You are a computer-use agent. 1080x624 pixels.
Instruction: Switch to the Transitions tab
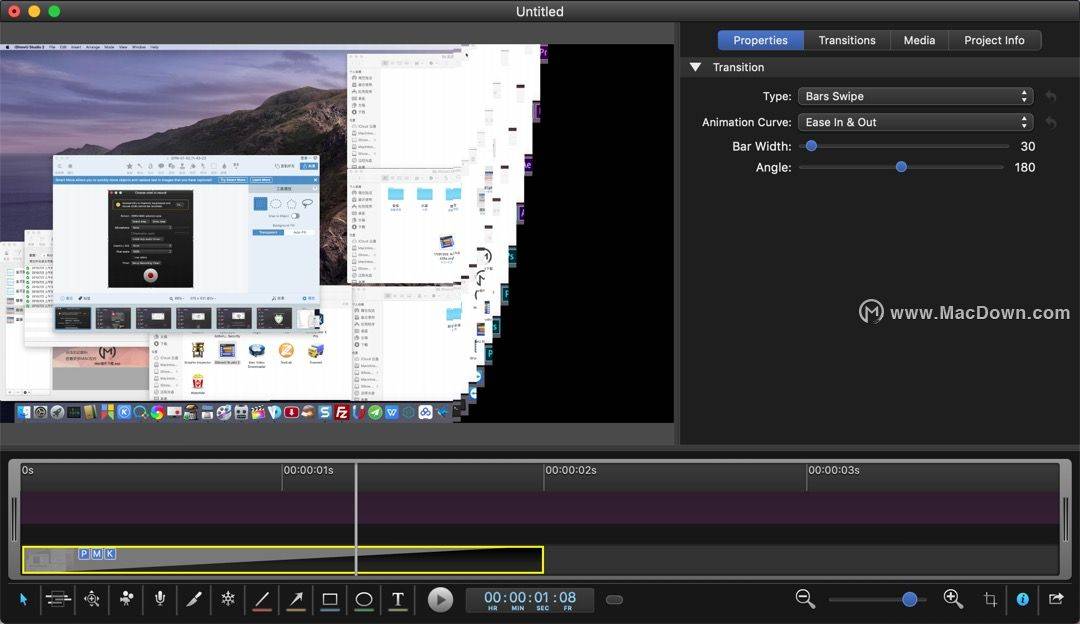[847, 40]
